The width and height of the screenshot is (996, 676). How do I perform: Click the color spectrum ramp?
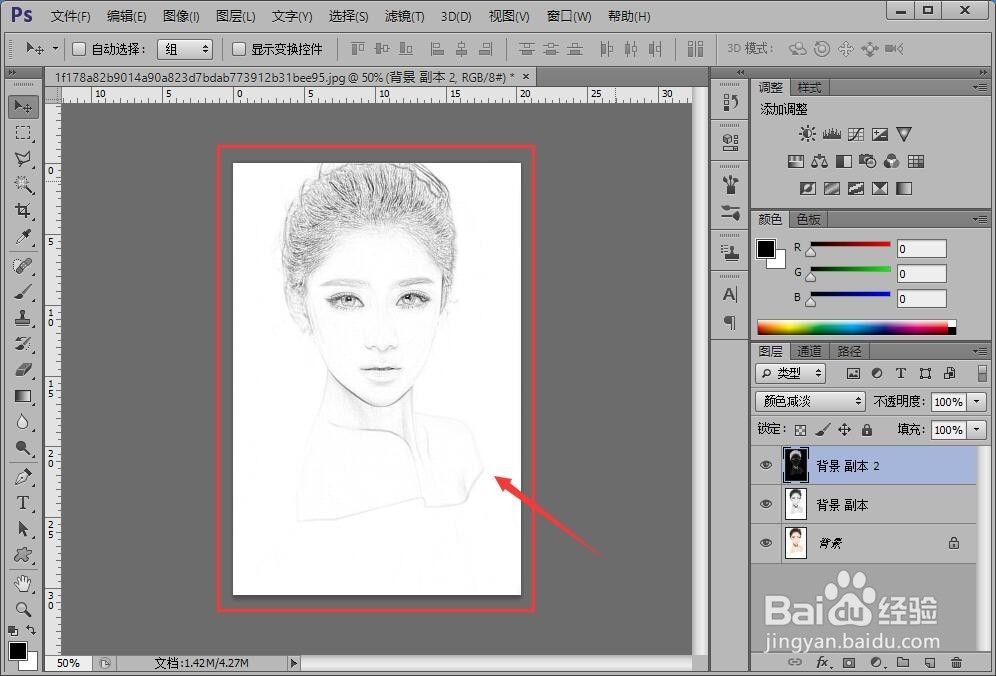point(856,328)
